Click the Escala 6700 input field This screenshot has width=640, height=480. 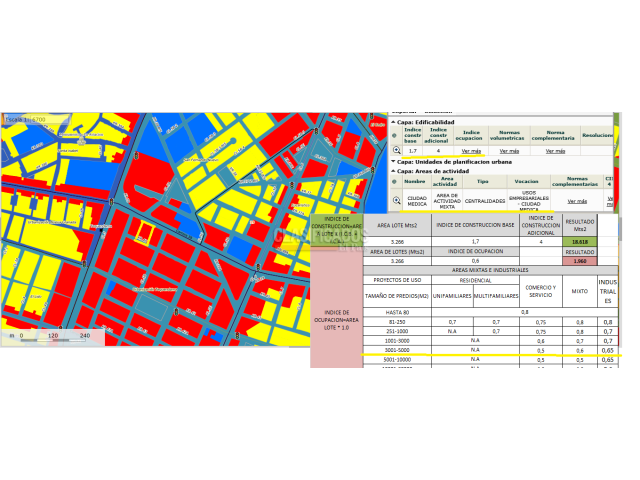click(x=50, y=120)
